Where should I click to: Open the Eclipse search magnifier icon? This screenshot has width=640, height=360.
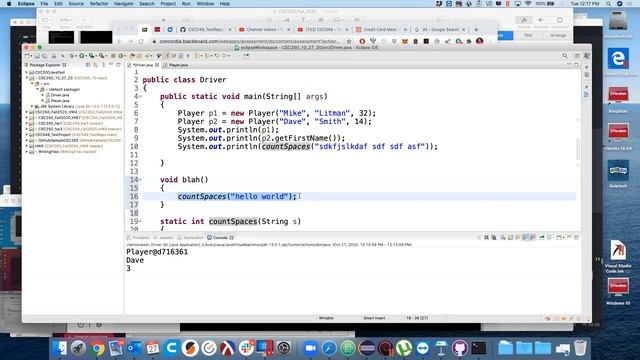tap(565, 56)
